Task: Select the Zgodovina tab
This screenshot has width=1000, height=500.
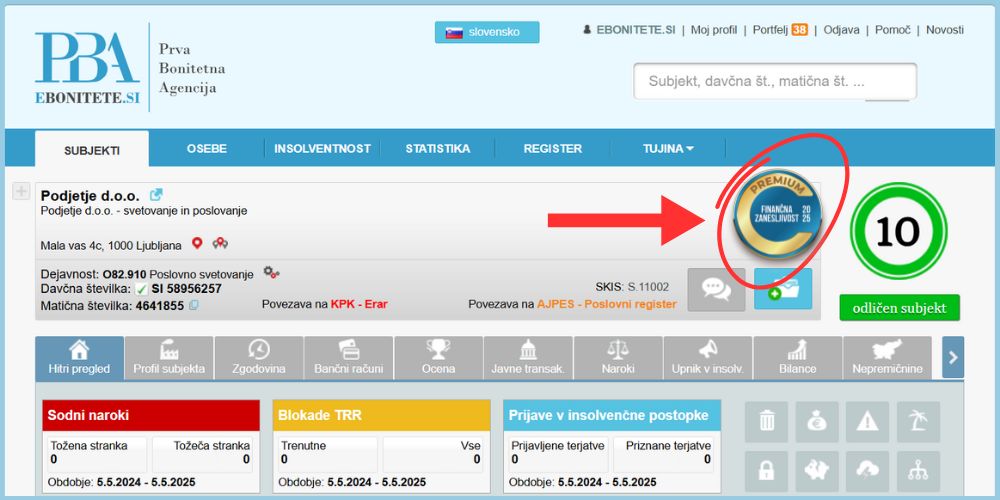Action: [259, 358]
